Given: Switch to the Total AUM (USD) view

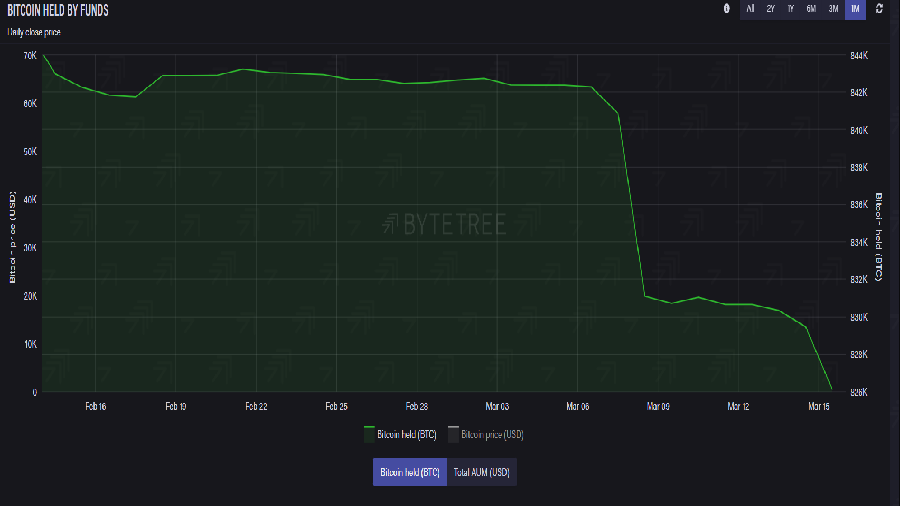Looking at the screenshot, I should click(482, 472).
